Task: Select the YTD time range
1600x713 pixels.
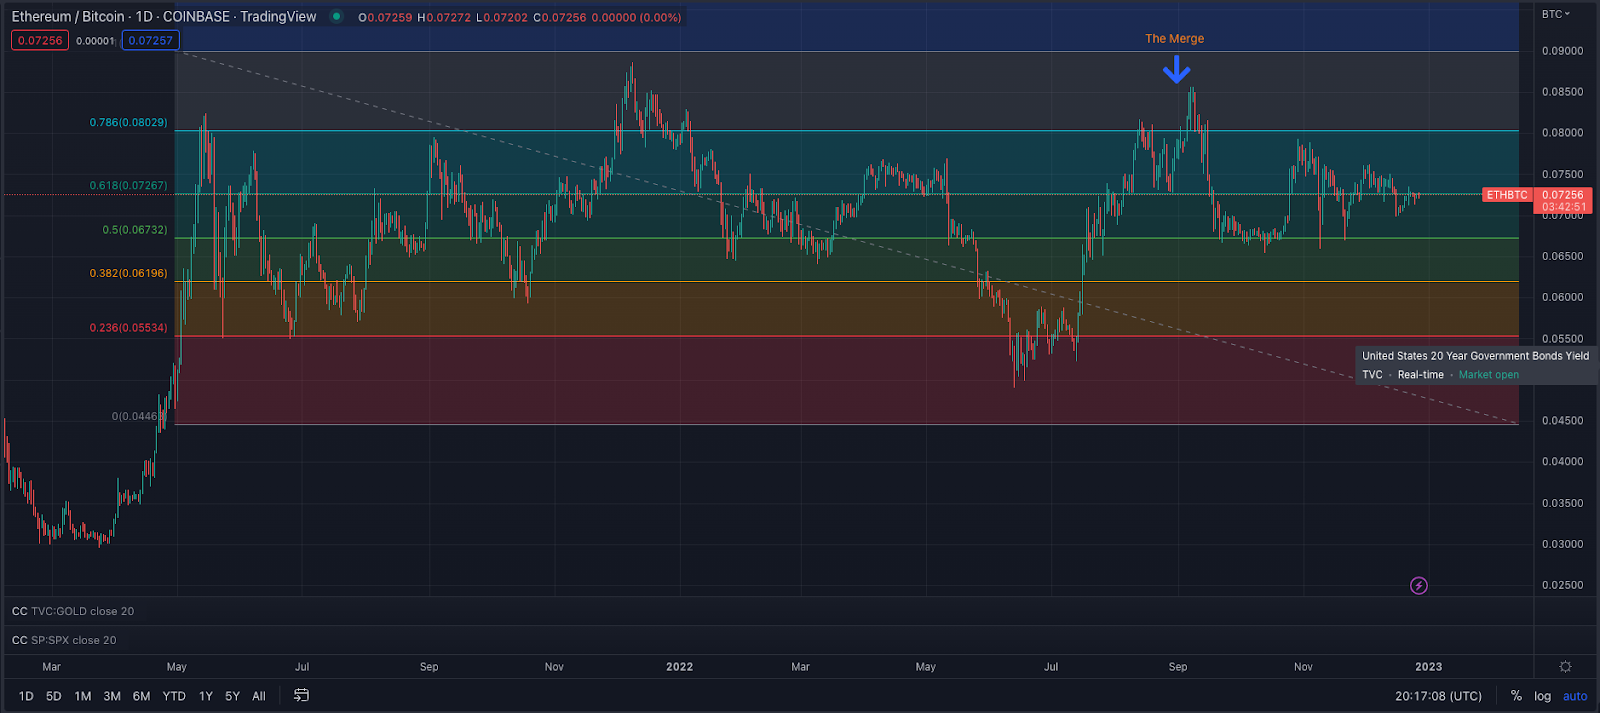Action: pyautogui.click(x=174, y=696)
